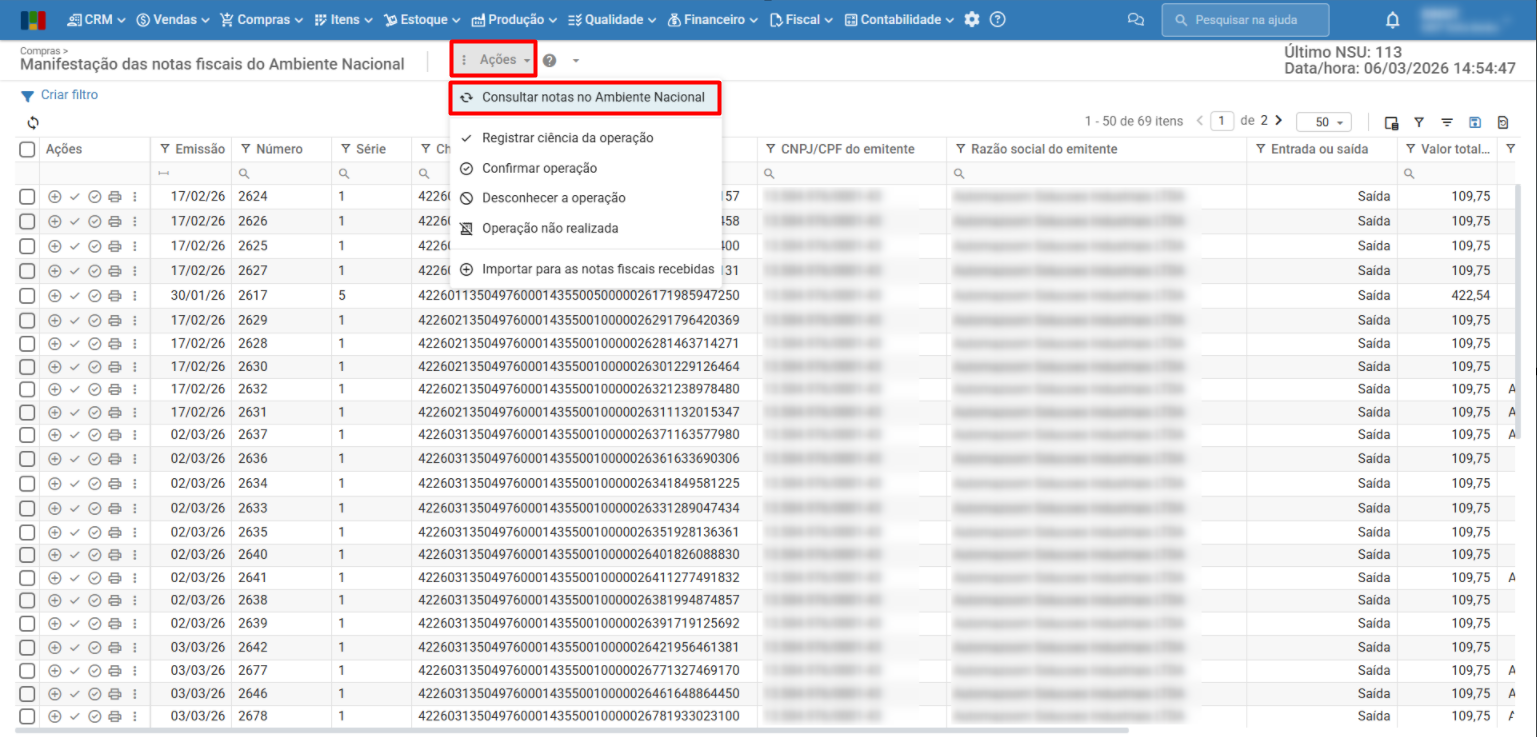
Task: Open the Contabilidade dropdown menu
Action: coord(899,20)
